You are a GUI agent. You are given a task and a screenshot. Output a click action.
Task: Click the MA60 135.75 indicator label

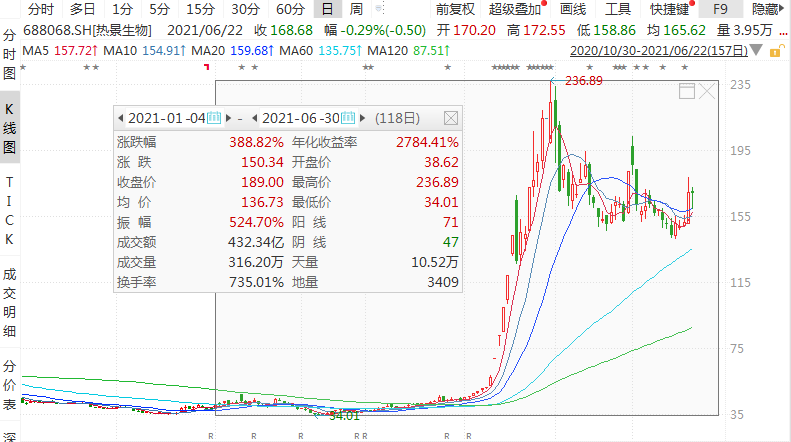coord(320,50)
